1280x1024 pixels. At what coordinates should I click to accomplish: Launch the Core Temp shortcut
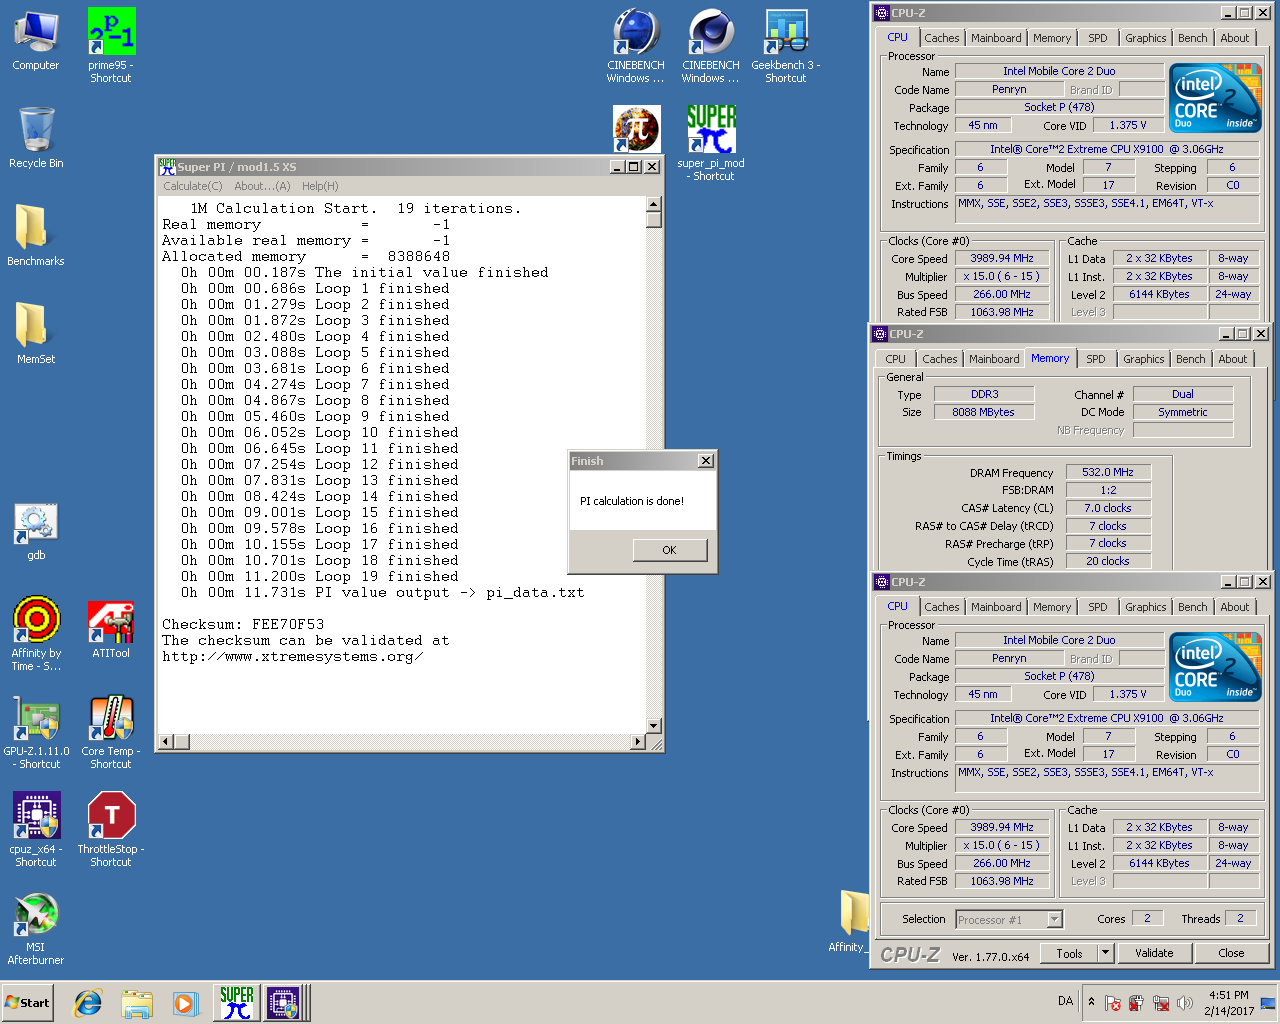coord(111,732)
